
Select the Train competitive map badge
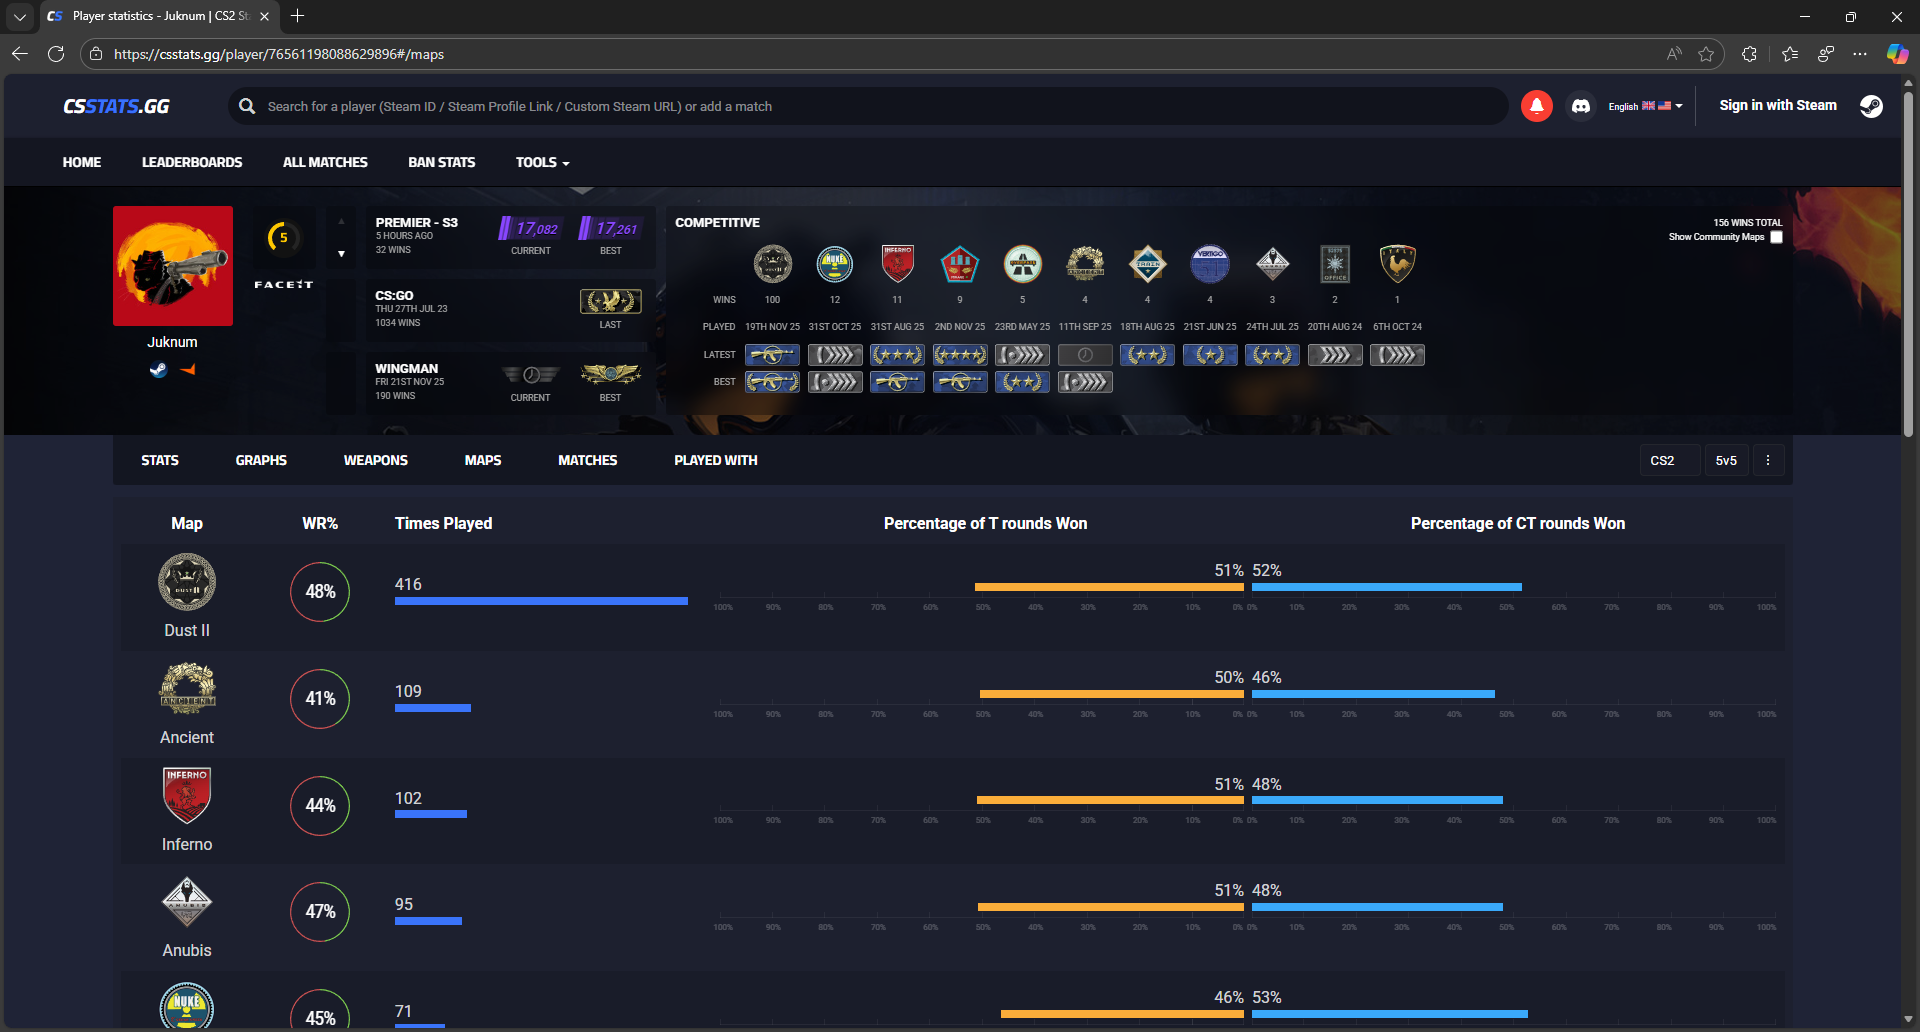pyautogui.click(x=1147, y=264)
